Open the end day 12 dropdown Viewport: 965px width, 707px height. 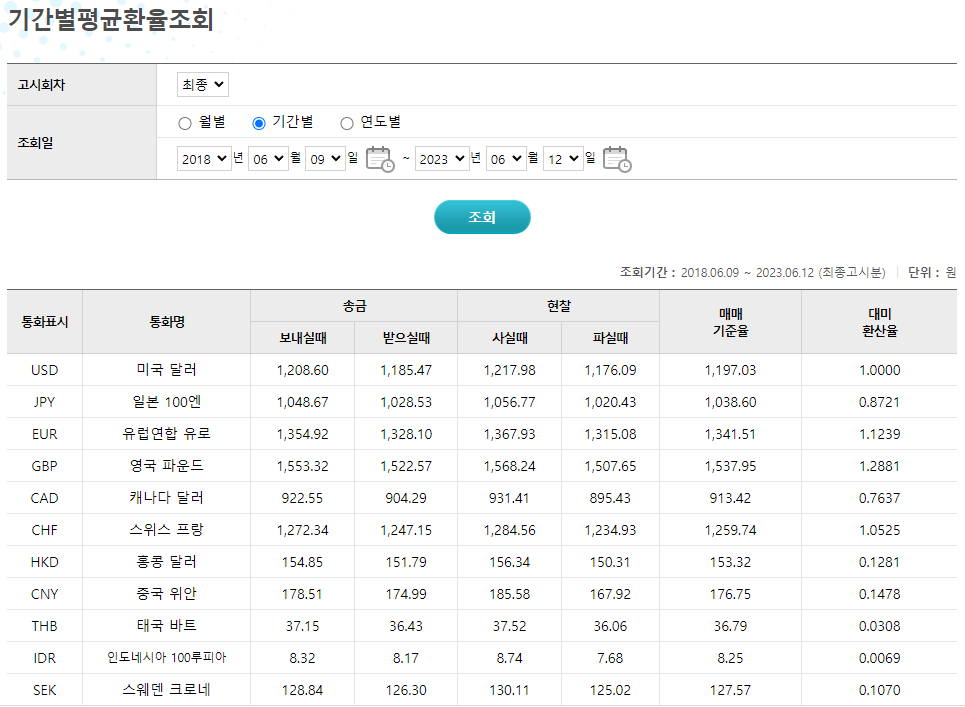pyautogui.click(x=562, y=158)
